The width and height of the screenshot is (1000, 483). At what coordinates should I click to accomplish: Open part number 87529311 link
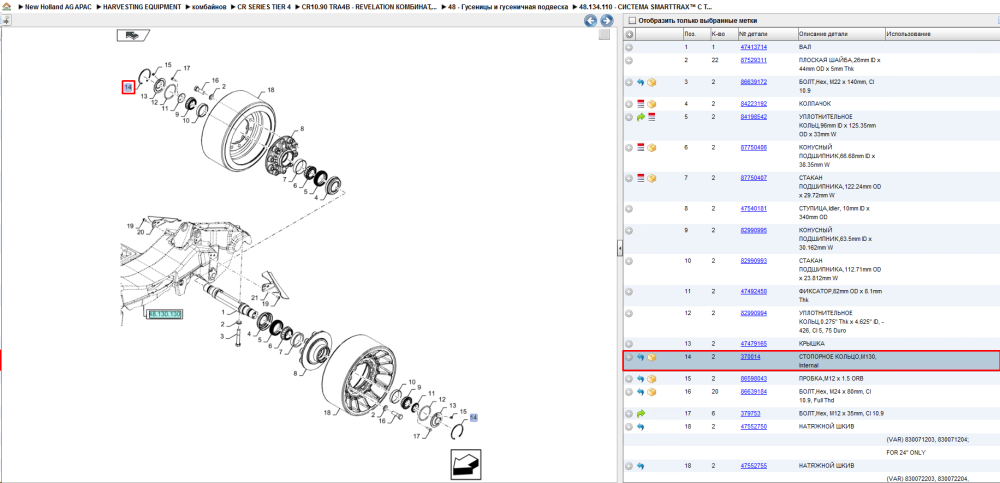coord(753,60)
